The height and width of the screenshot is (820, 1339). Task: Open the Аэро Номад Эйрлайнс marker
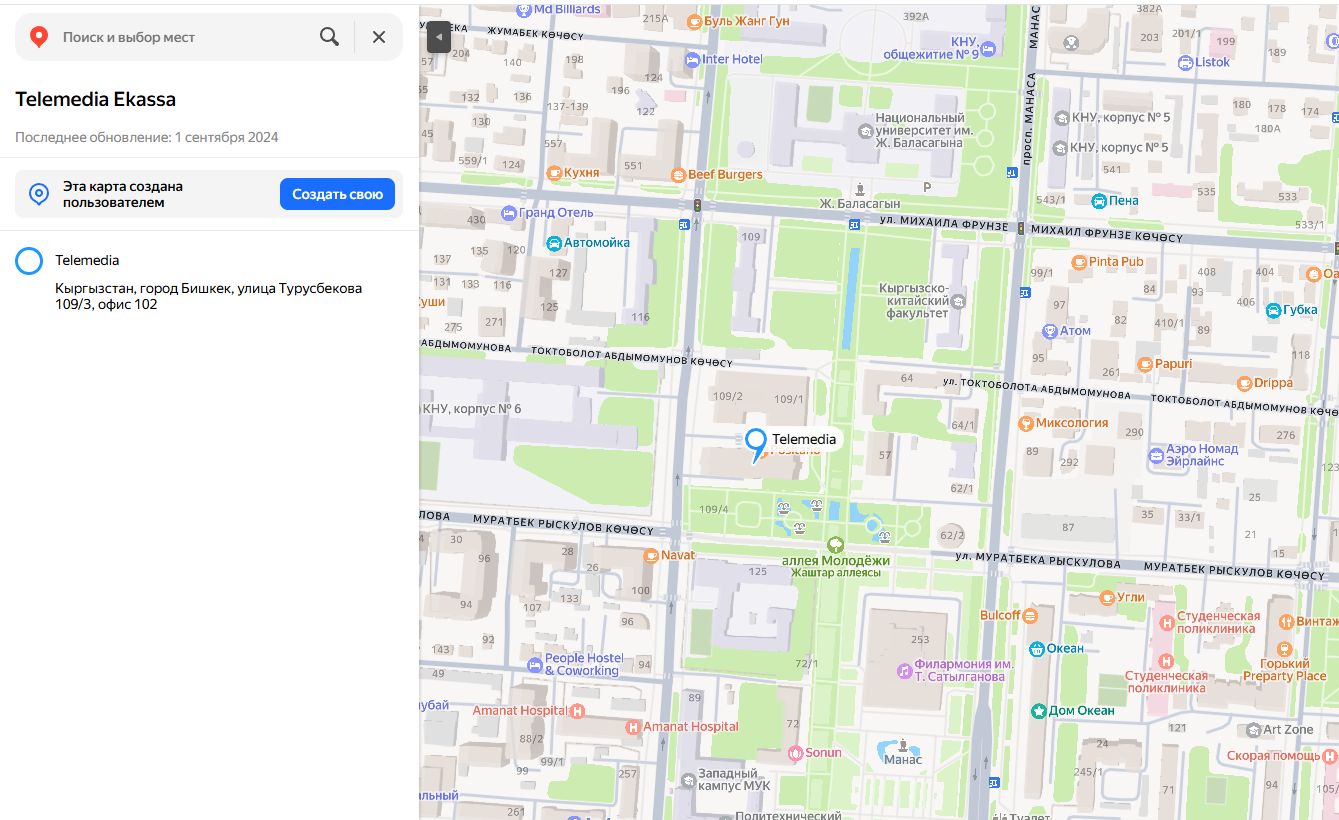(1156, 456)
